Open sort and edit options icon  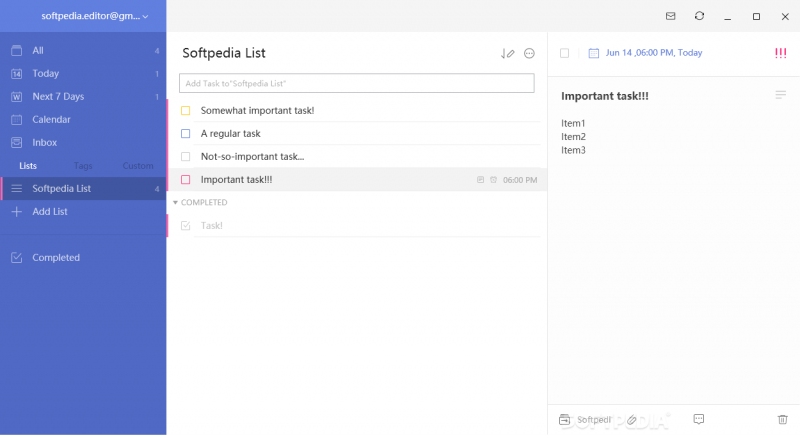point(508,53)
